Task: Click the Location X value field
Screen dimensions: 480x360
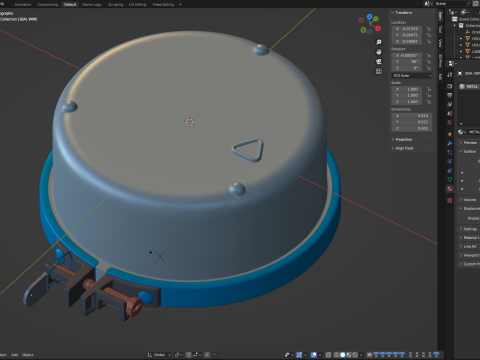Action: tap(407, 29)
